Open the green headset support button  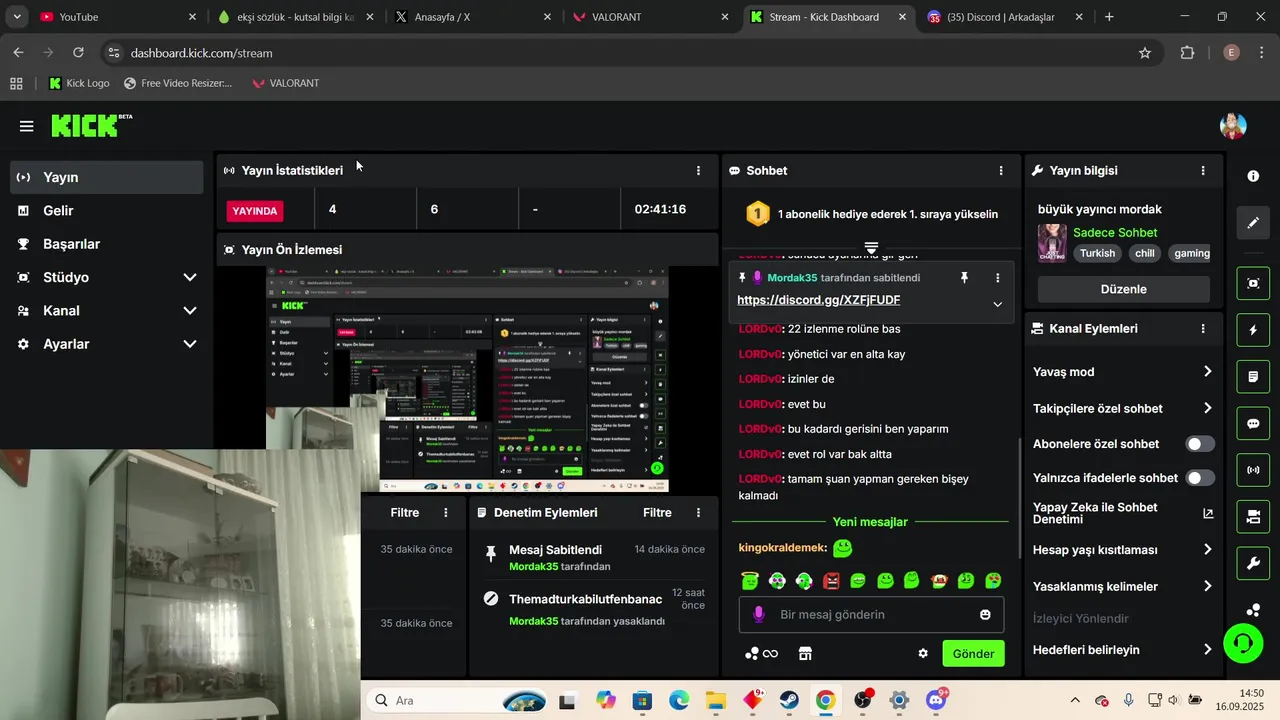pyautogui.click(x=1243, y=643)
